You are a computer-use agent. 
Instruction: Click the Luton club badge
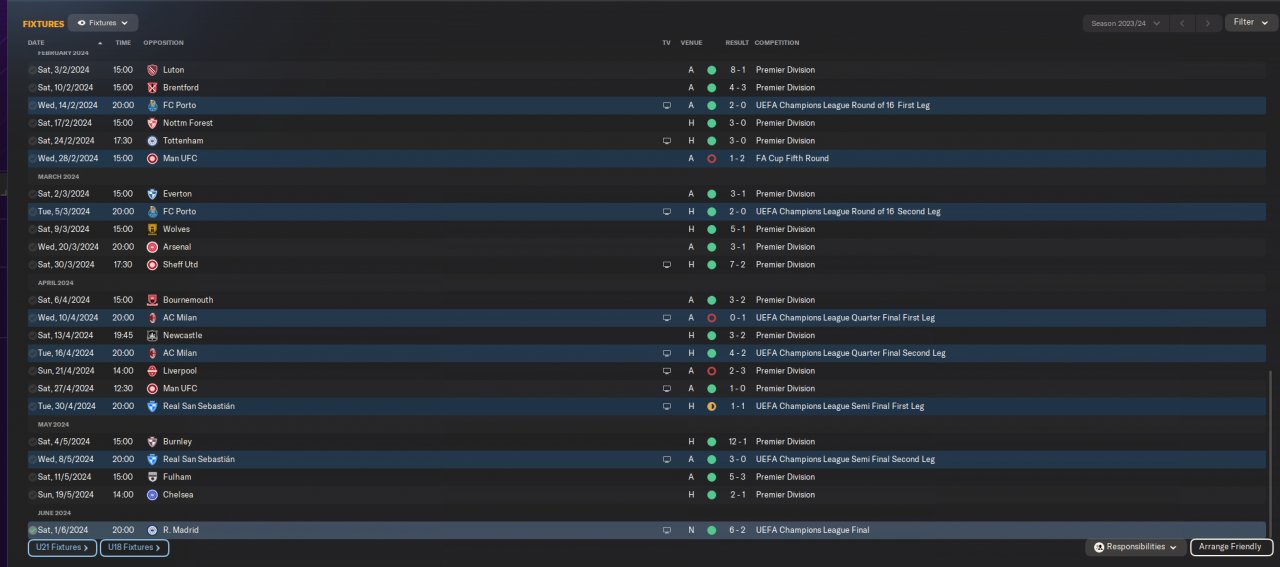pyautogui.click(x=152, y=70)
